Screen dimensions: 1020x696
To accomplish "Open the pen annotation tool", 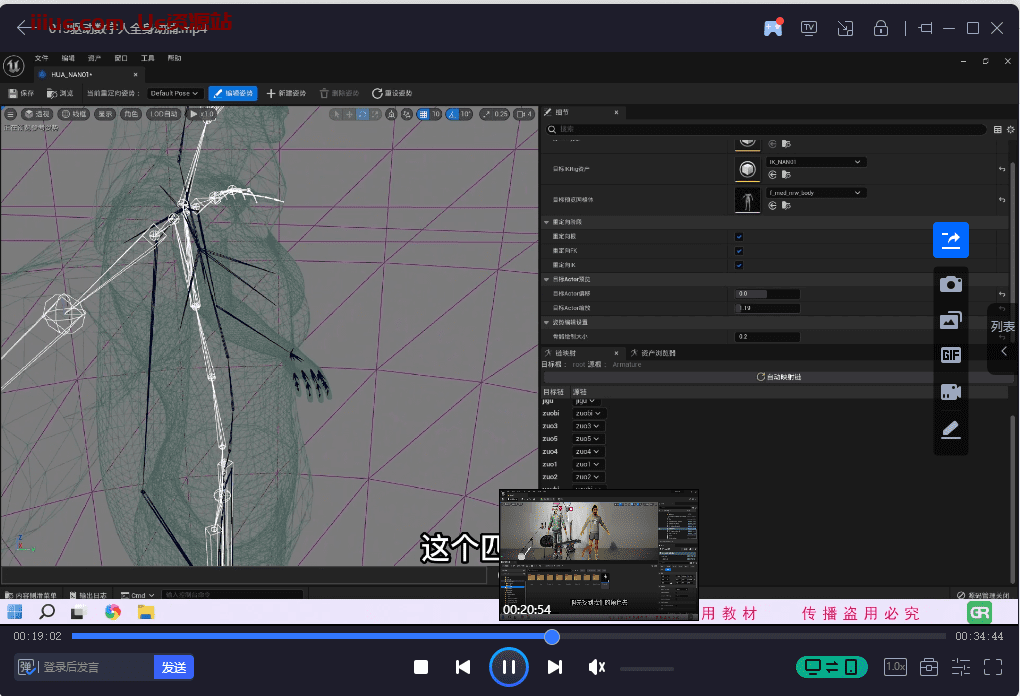I will (950, 429).
